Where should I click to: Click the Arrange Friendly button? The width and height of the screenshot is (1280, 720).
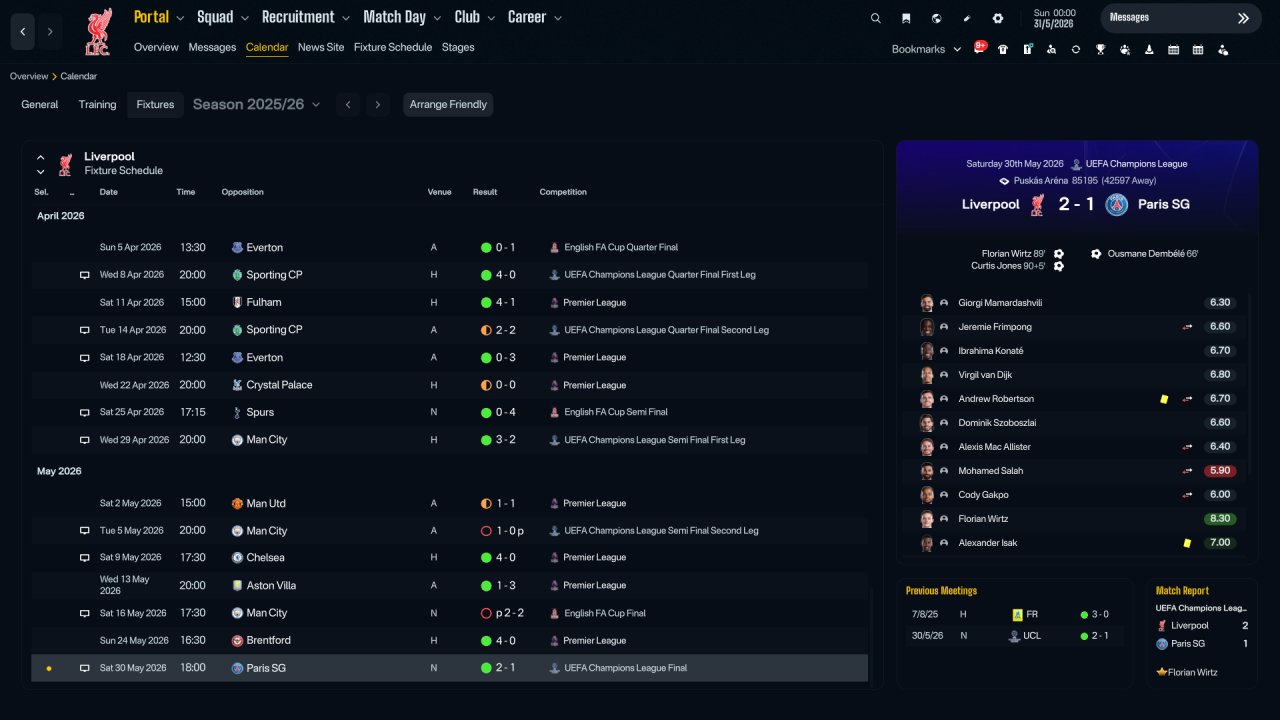tap(448, 104)
